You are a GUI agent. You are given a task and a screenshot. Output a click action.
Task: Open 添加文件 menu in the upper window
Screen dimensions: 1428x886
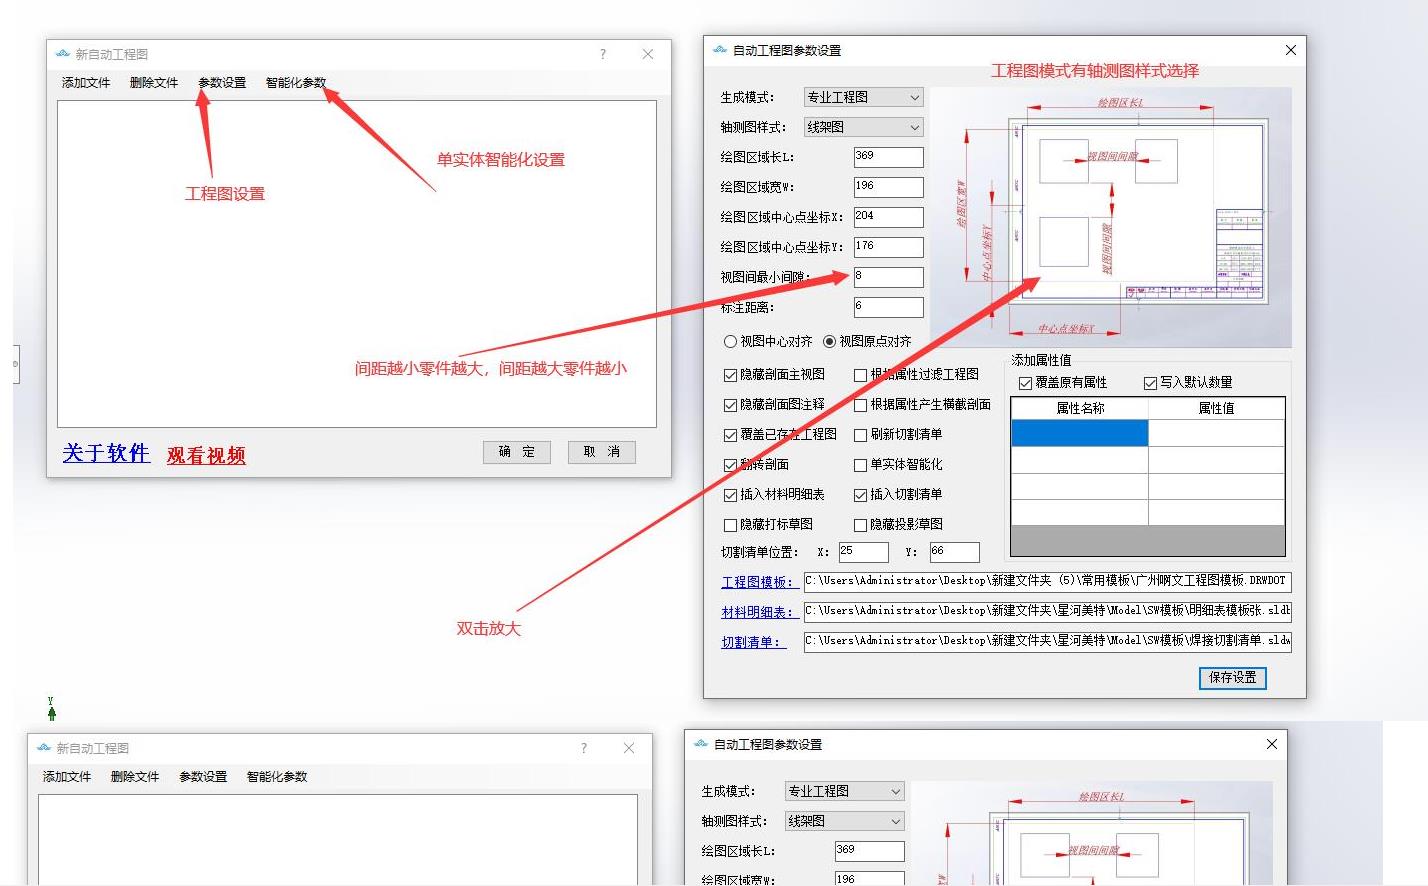[x=86, y=83]
